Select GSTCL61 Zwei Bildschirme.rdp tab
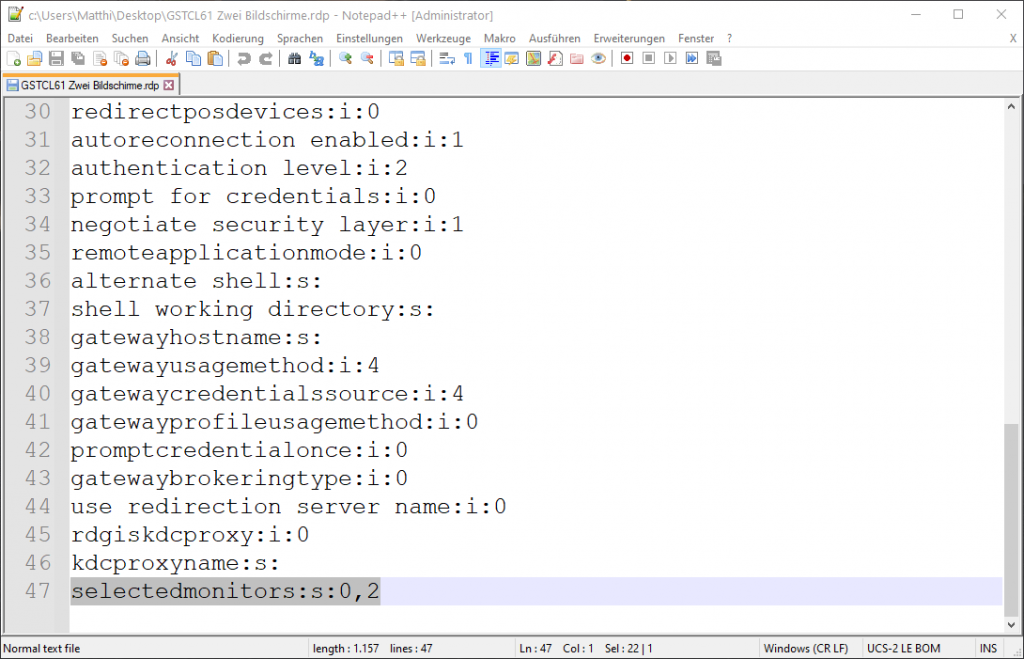The image size is (1024, 659). click(89, 86)
